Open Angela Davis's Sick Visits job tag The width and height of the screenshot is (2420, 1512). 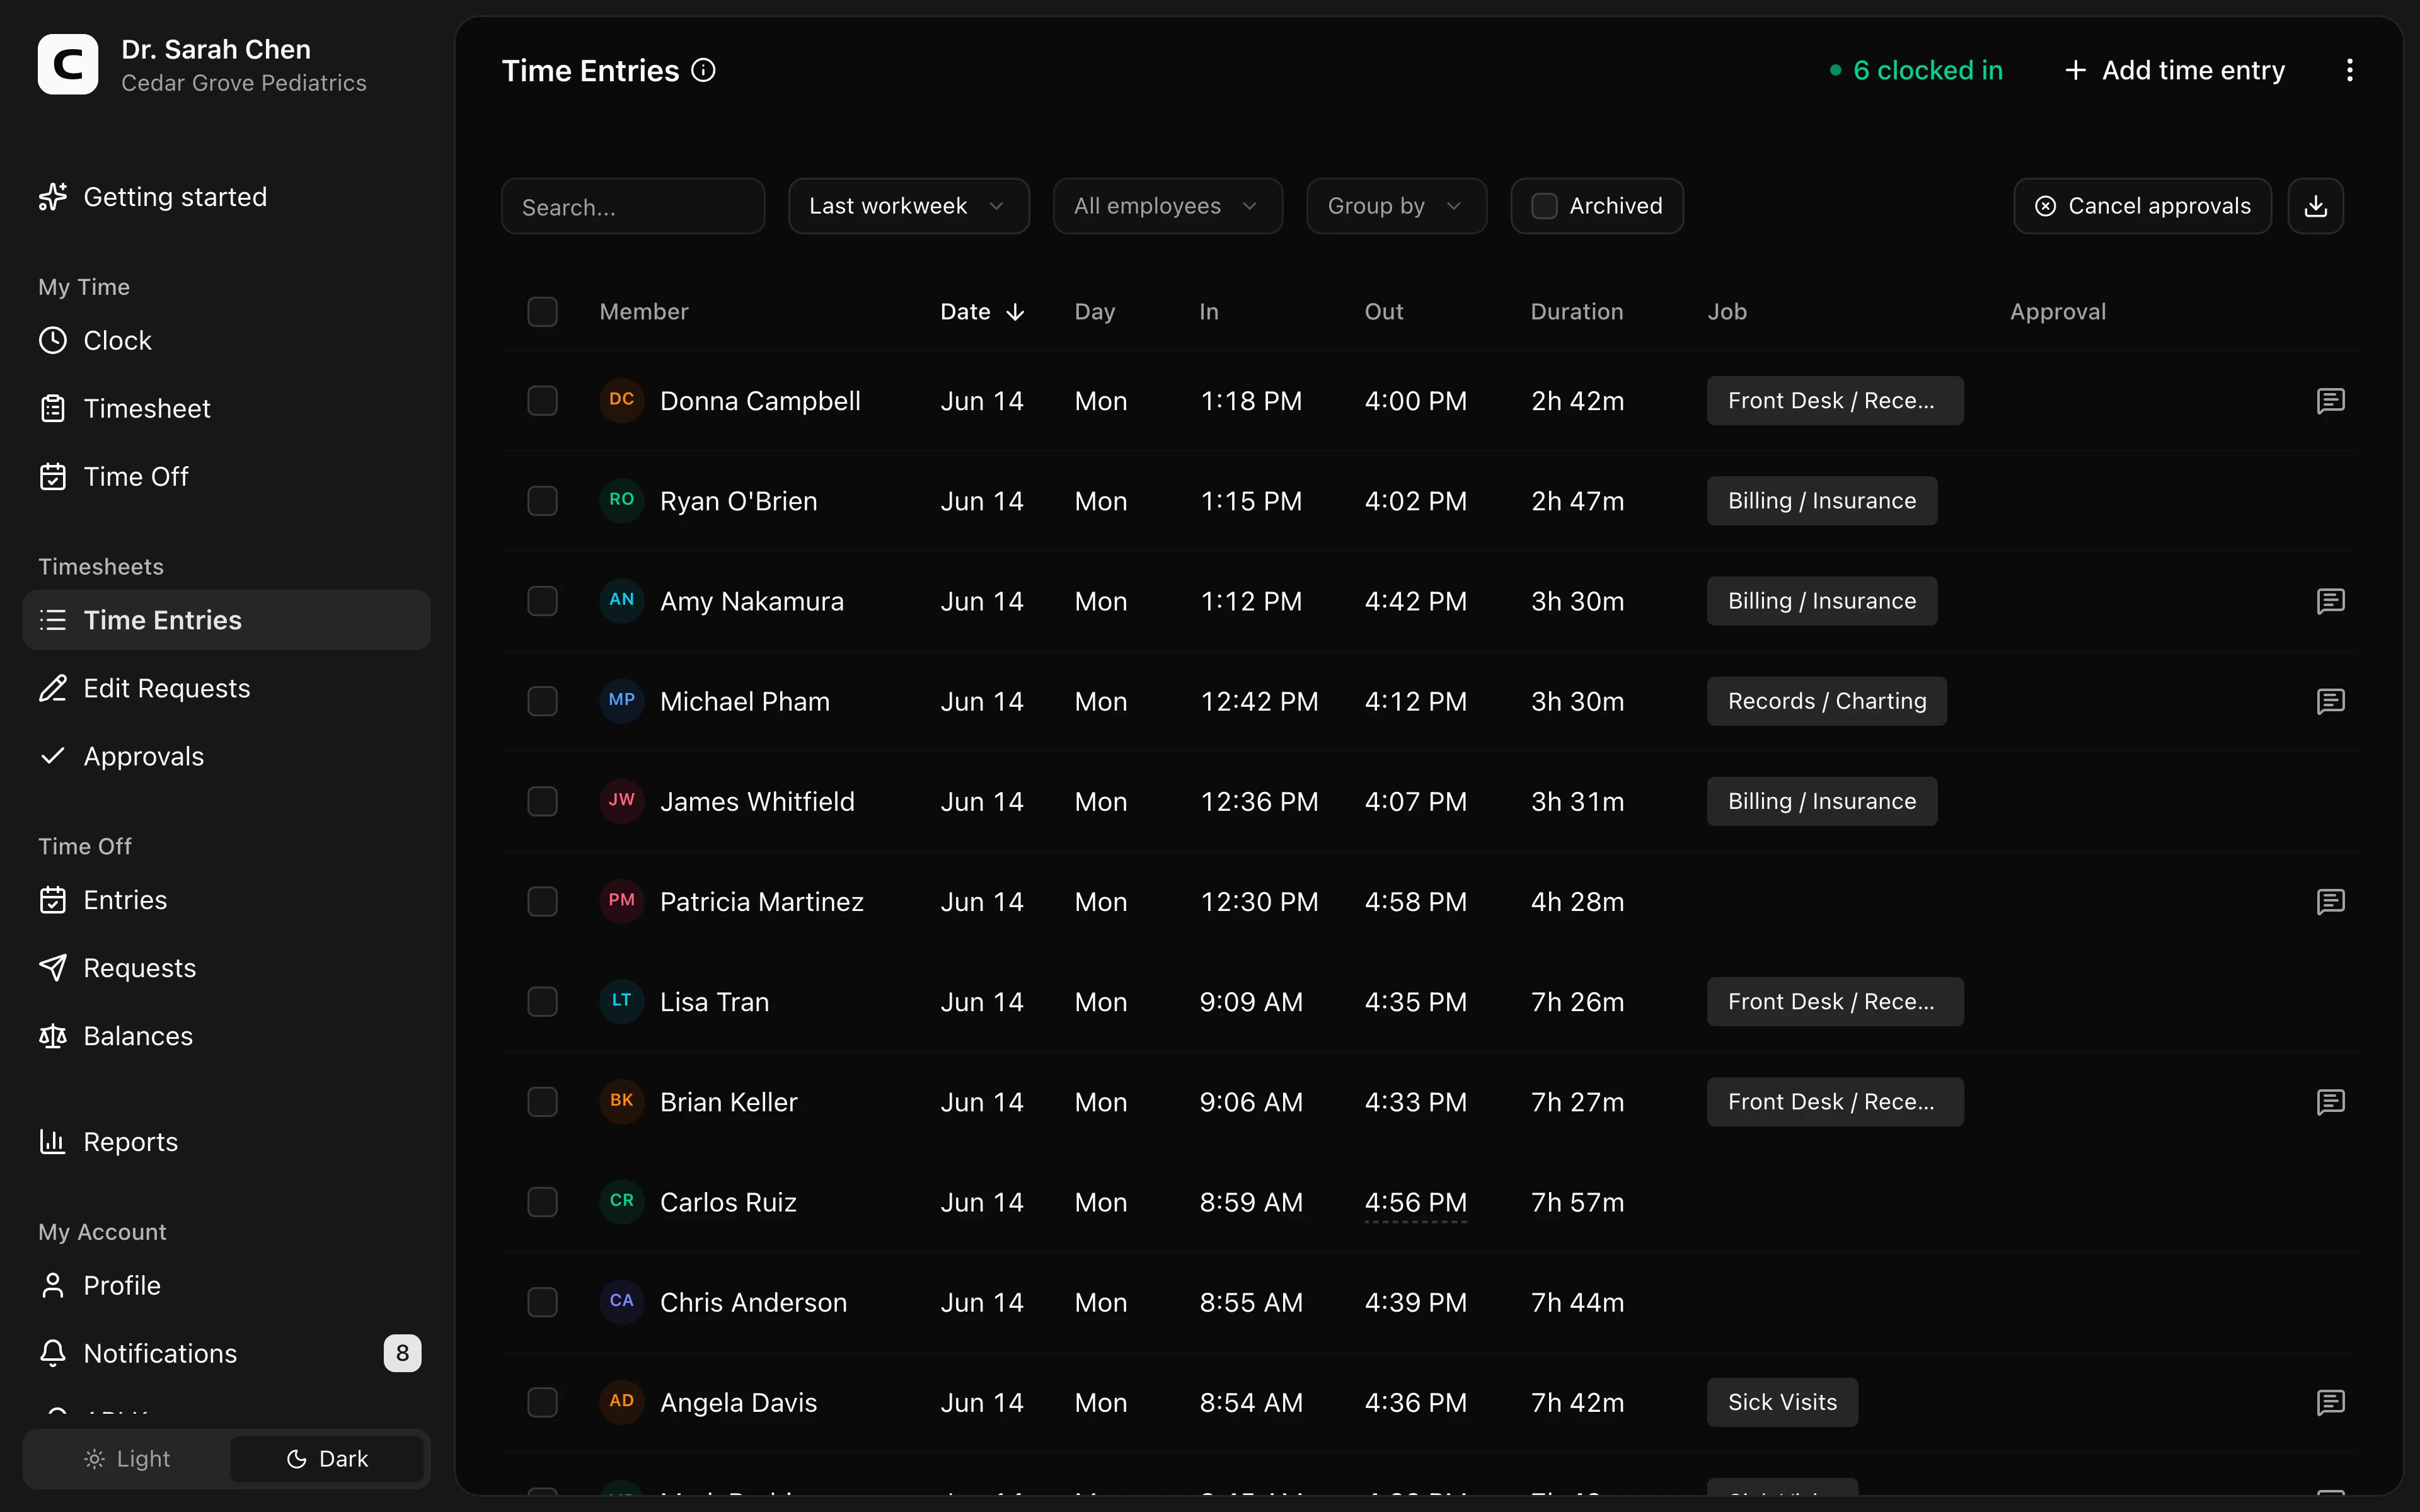tap(1782, 1402)
